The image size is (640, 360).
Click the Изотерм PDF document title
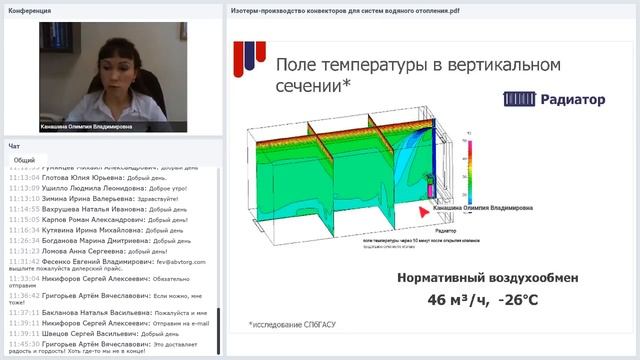point(345,11)
